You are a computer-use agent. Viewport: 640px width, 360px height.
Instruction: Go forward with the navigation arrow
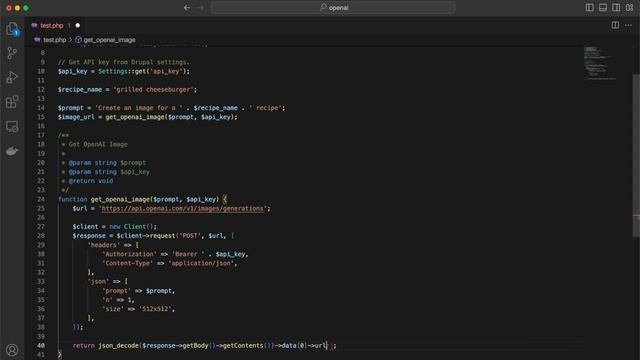(x=201, y=7)
